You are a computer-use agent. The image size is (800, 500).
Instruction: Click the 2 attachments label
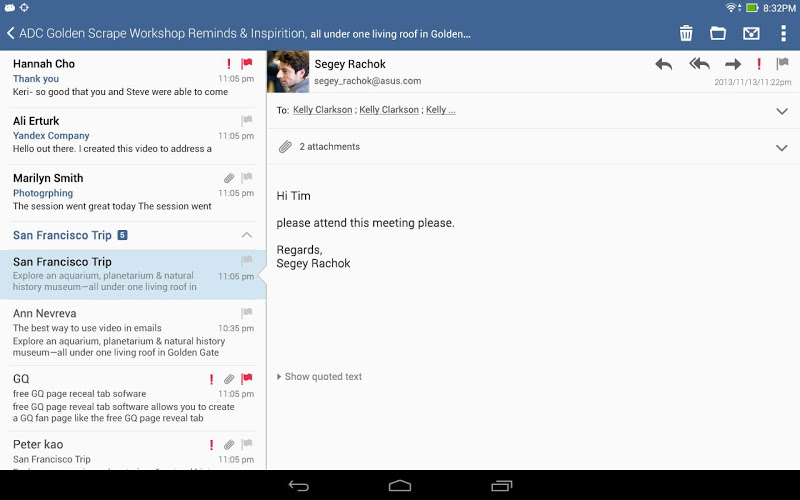[x=329, y=147]
